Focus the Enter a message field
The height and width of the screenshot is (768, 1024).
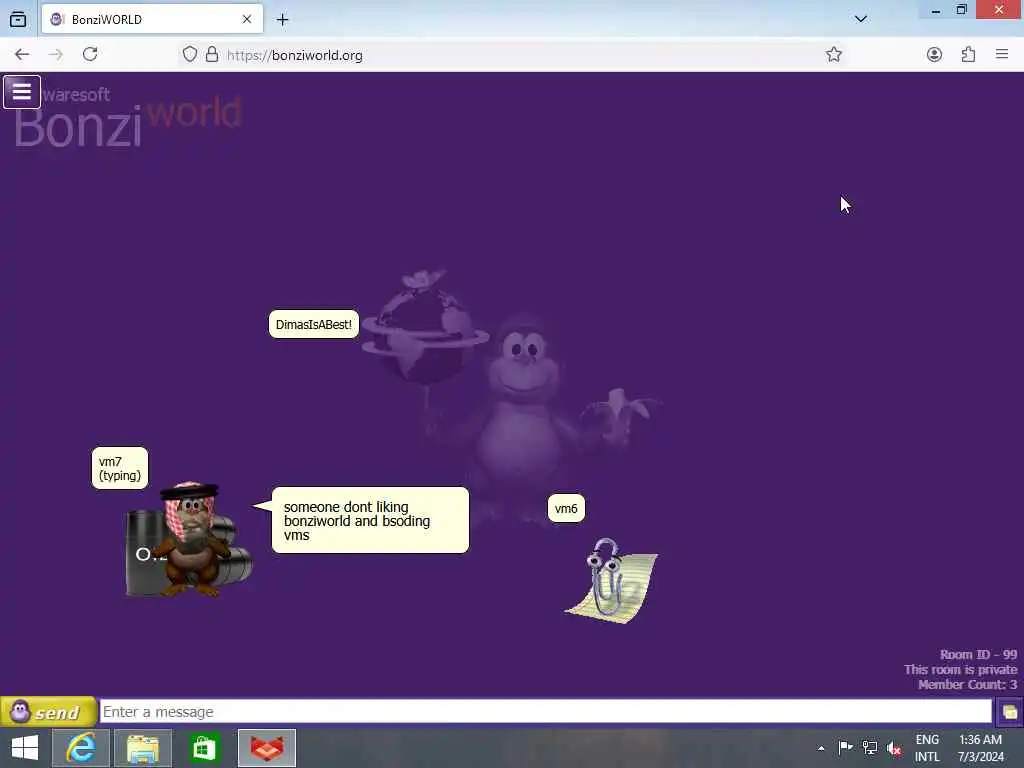click(546, 711)
